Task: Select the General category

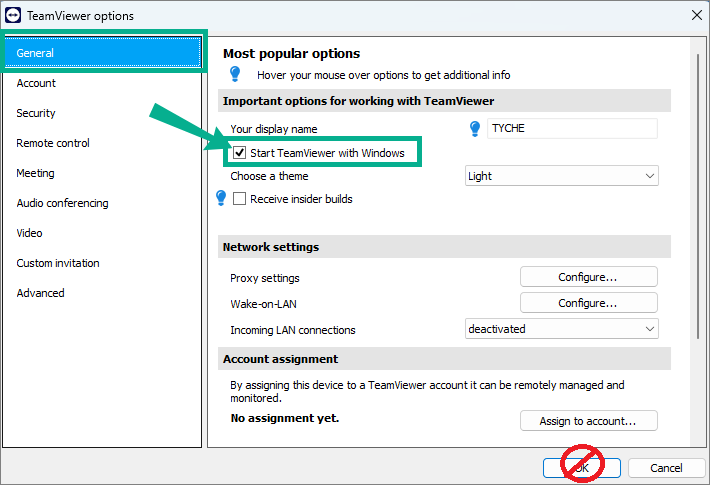Action: point(102,53)
